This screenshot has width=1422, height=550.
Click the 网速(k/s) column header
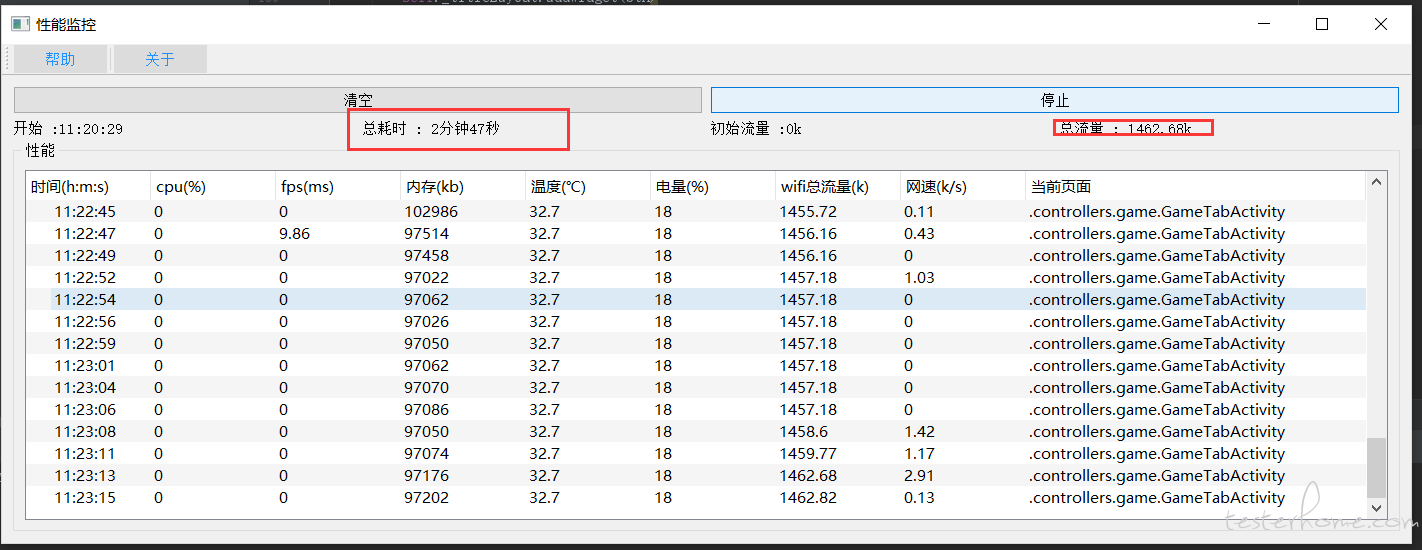pyautogui.click(x=963, y=186)
